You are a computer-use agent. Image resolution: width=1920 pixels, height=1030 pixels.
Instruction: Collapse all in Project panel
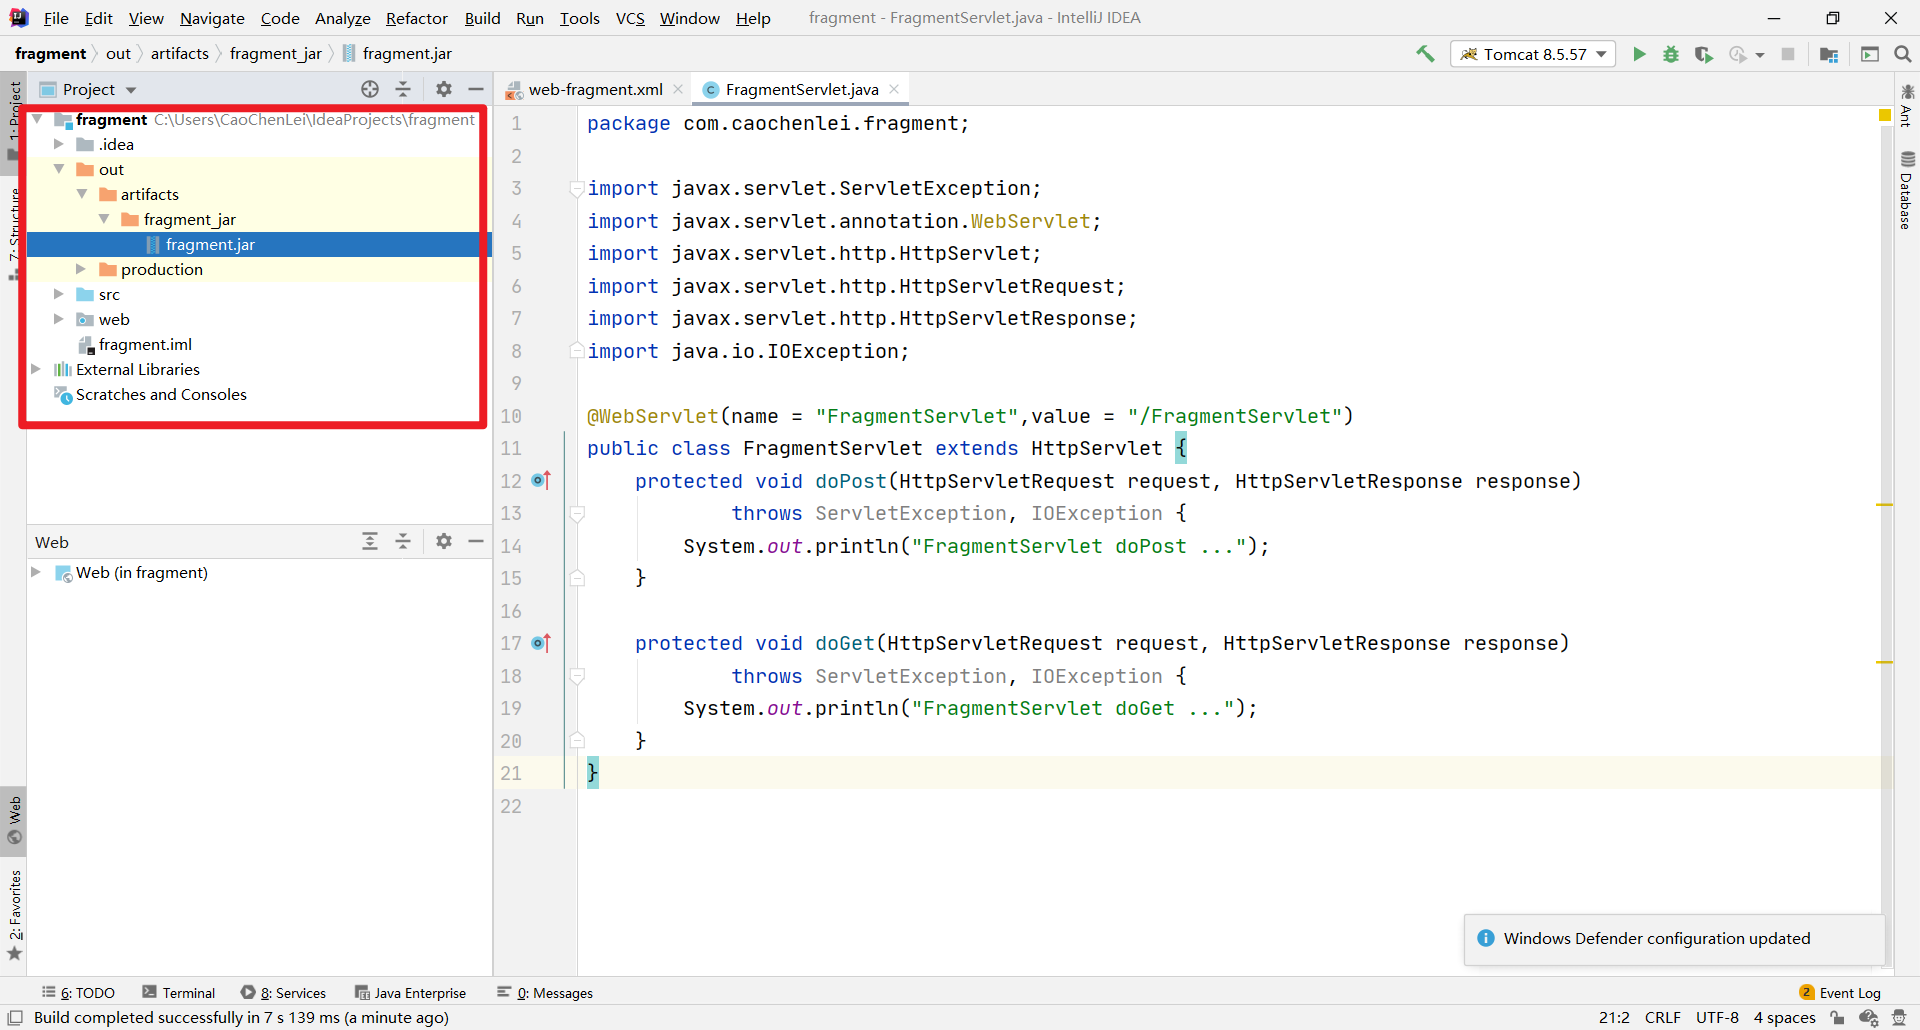click(x=403, y=89)
